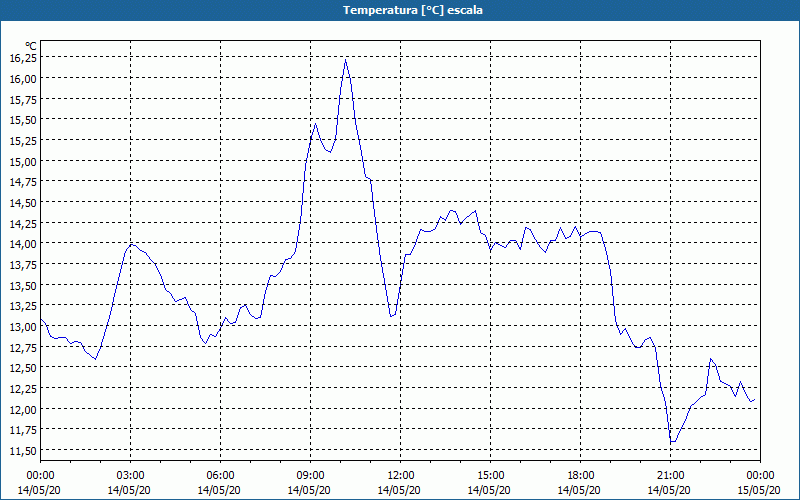Select the '14,25' temperature label
800x500 pixels.
pyautogui.click(x=23, y=223)
